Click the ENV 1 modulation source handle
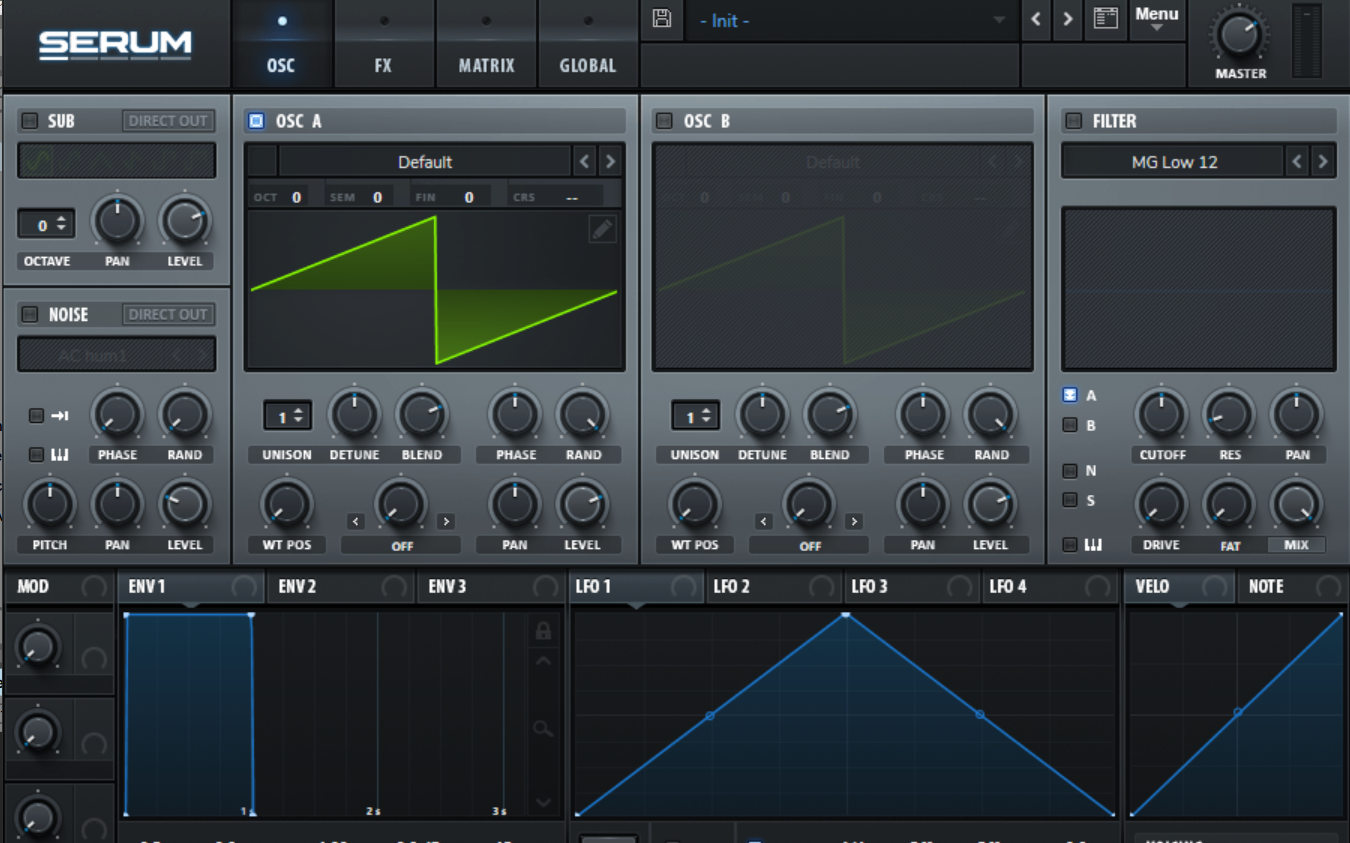The width and height of the screenshot is (1350, 843). 243,587
